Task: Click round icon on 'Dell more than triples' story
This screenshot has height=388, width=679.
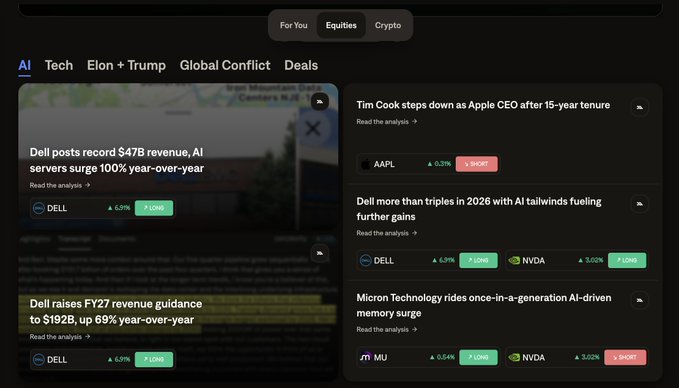Action: (x=640, y=204)
